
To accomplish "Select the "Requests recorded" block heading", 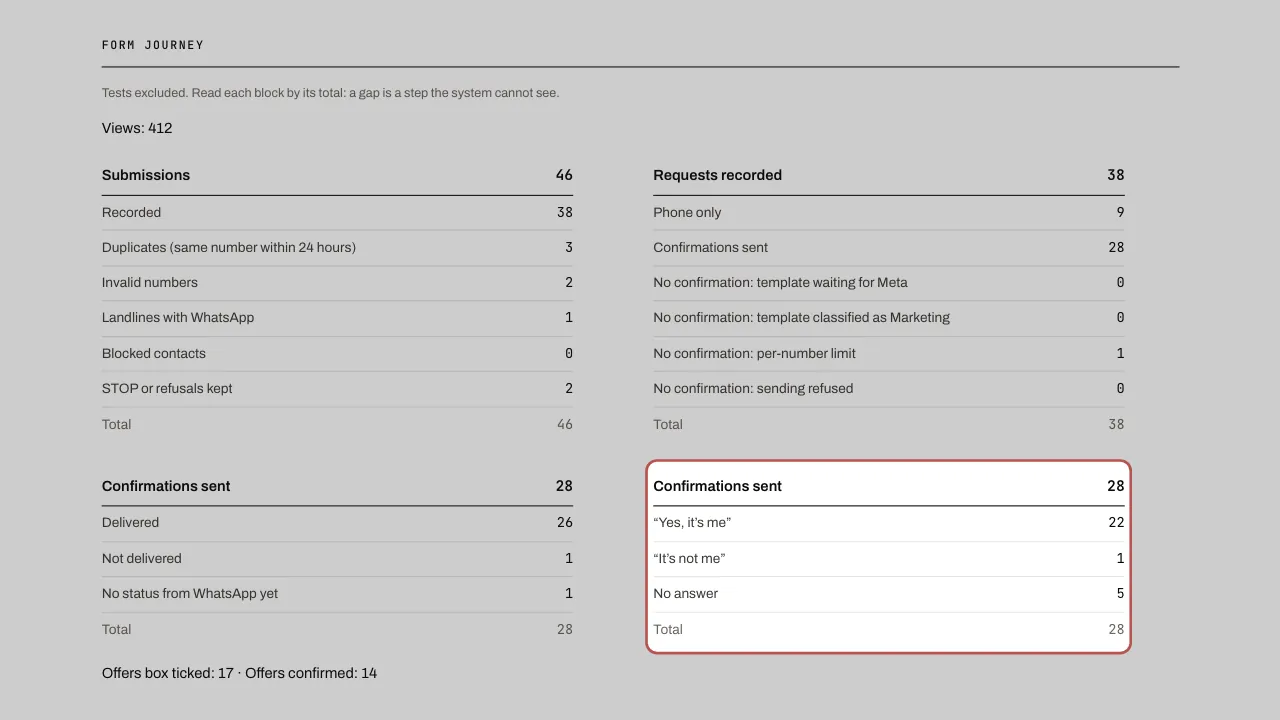I will tap(717, 175).
